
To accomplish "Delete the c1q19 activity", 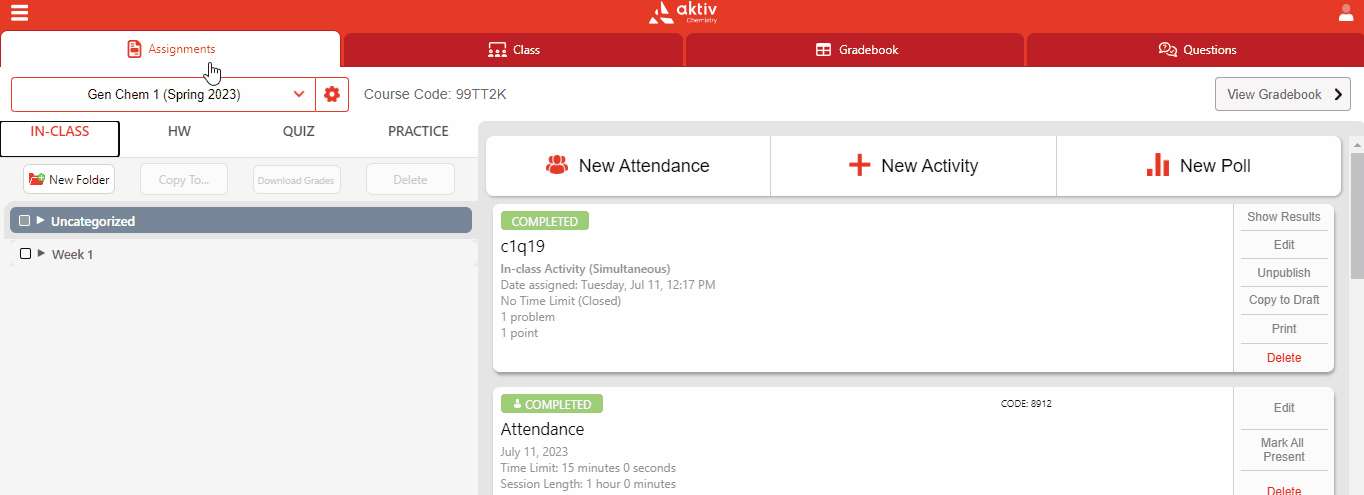I will point(1283,357).
